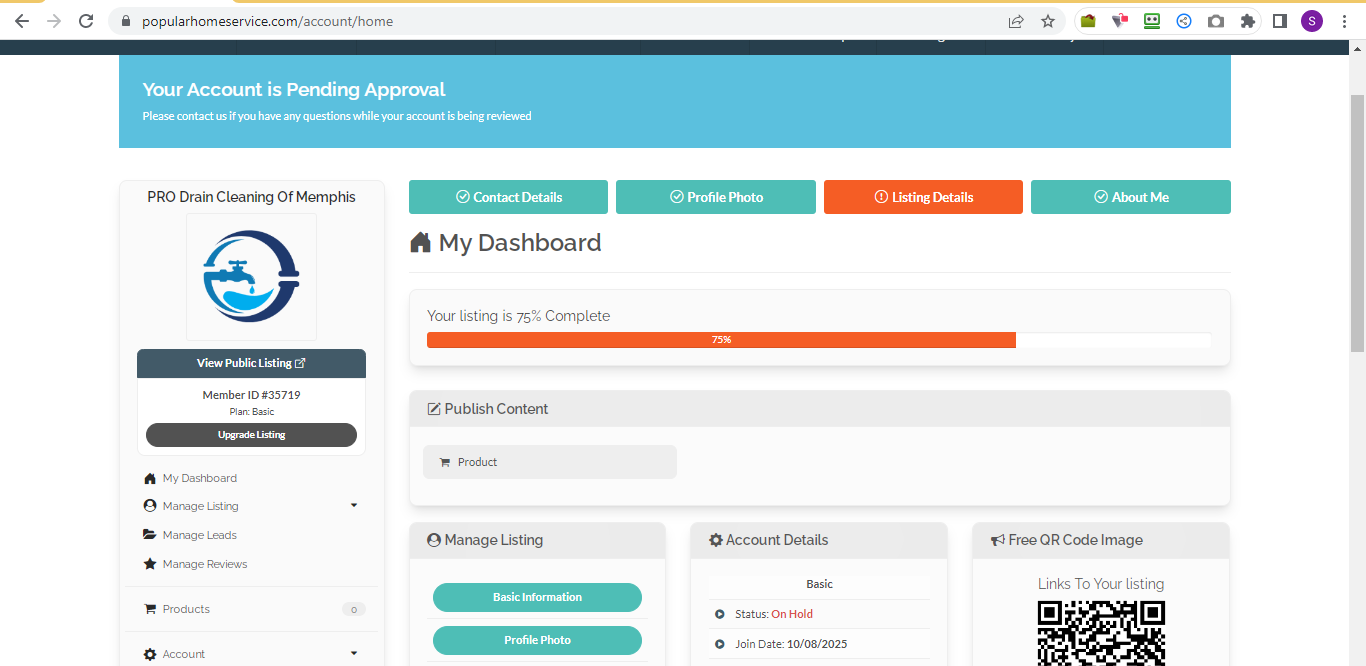Click the red and dark flag extension icon
The image size is (1366, 666).
tap(1120, 21)
